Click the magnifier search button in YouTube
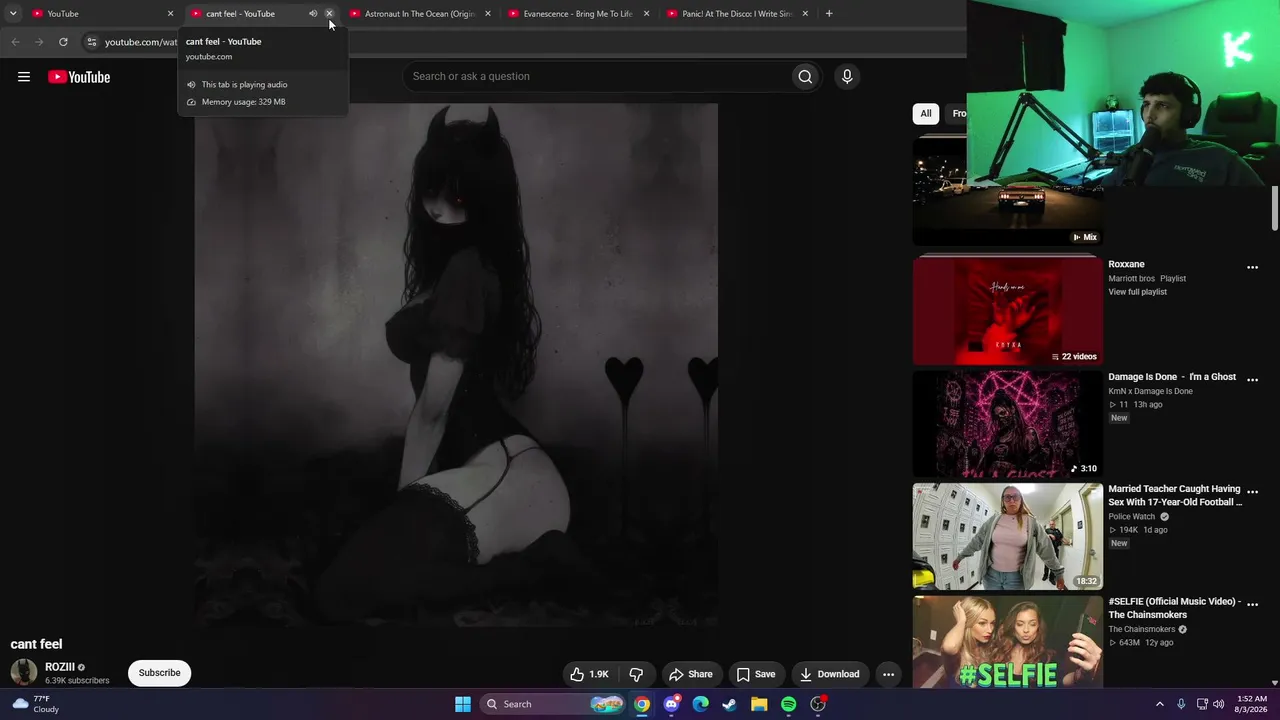This screenshot has width=1280, height=720. (805, 77)
